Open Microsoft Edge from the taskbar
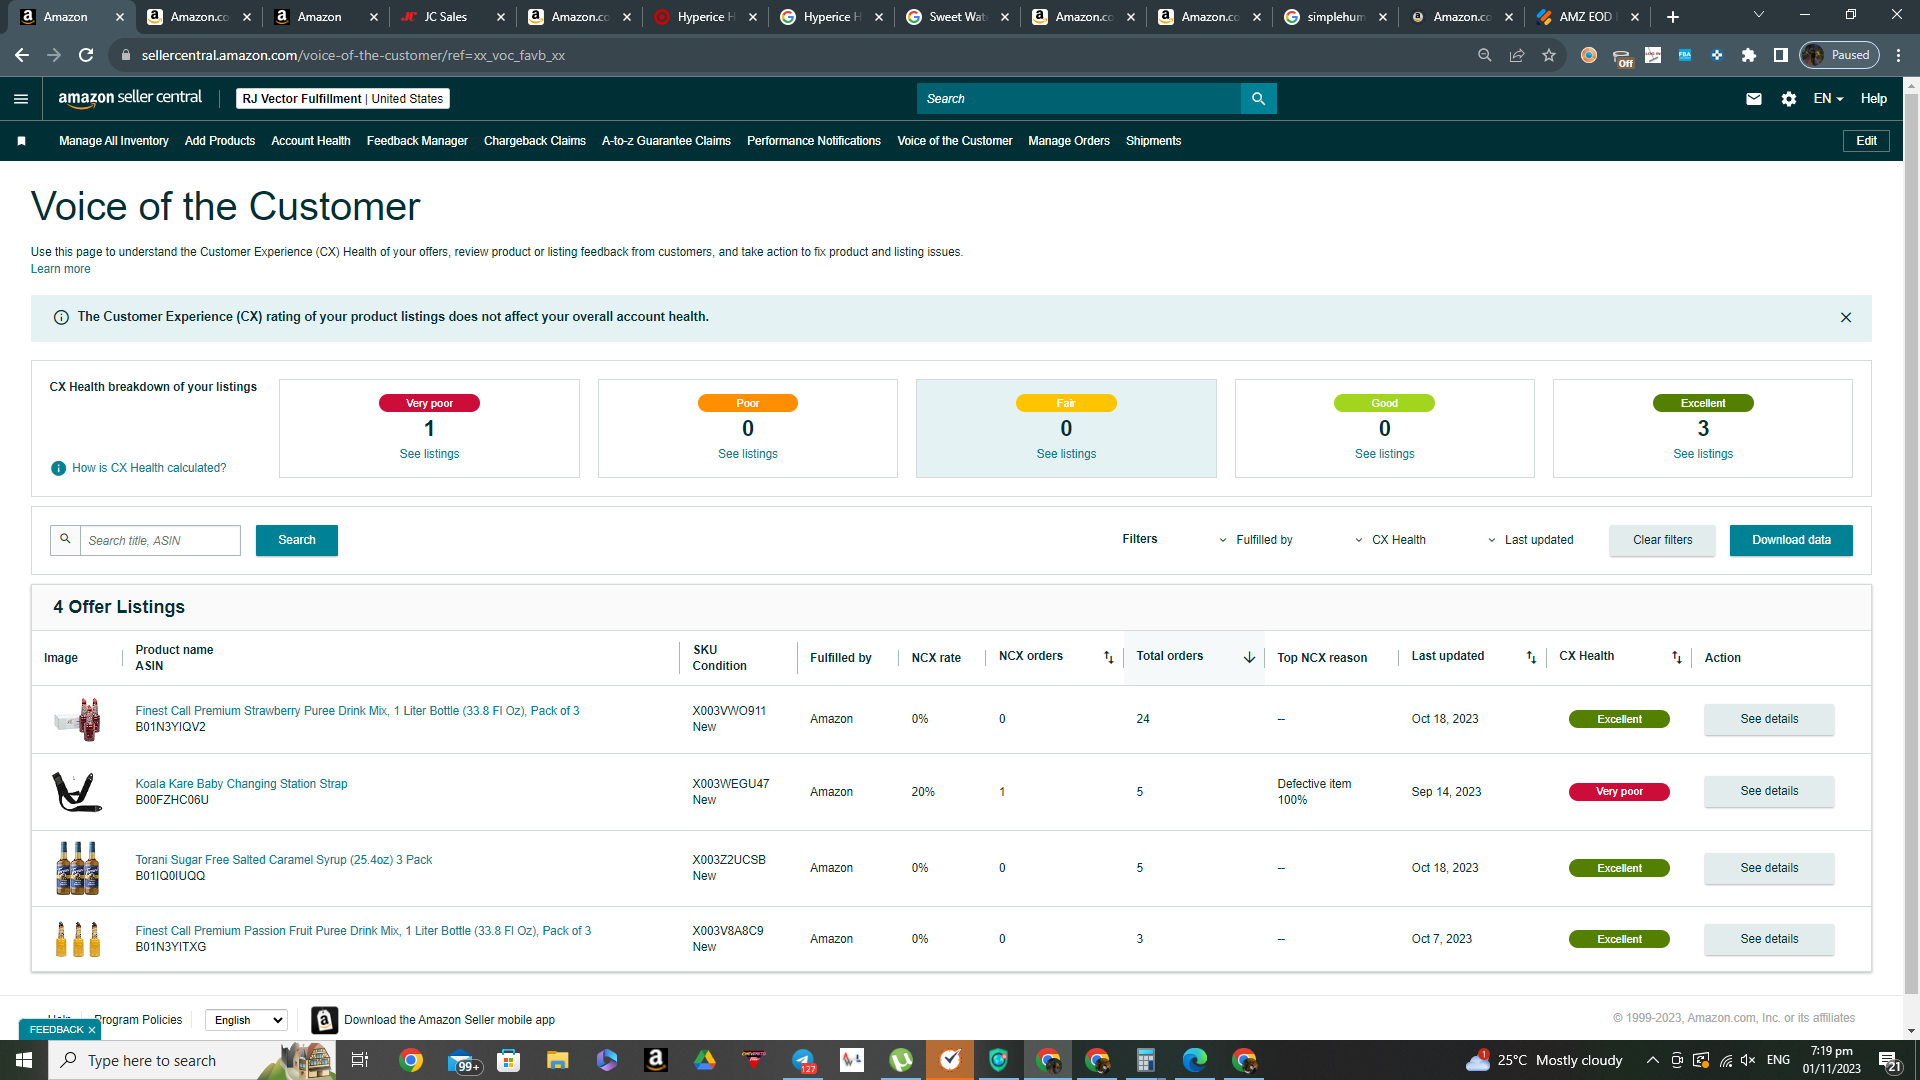Image resolution: width=1920 pixels, height=1080 pixels. coord(1195,1060)
